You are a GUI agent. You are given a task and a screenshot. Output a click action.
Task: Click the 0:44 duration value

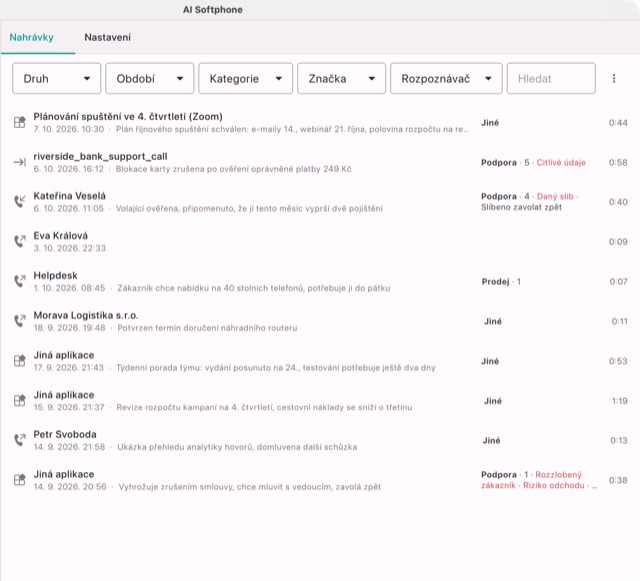click(x=618, y=122)
